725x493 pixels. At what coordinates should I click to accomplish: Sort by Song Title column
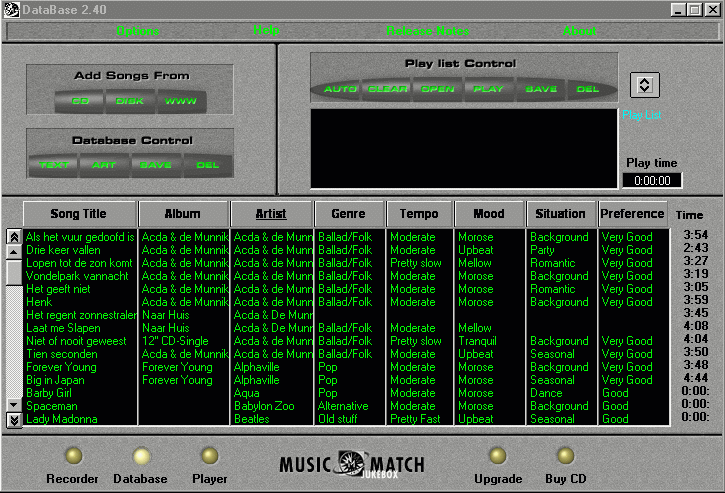[80, 214]
